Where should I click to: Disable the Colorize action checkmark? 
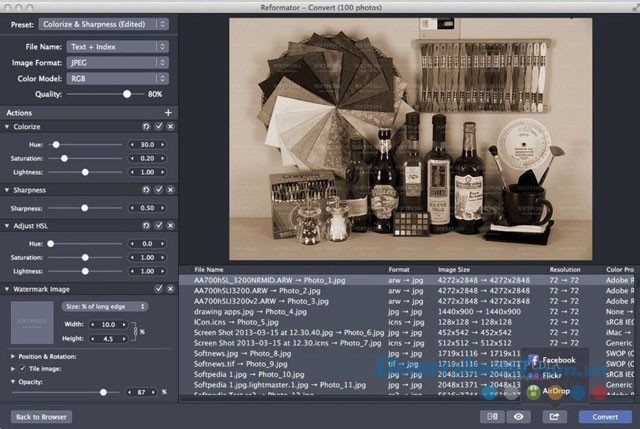pos(158,127)
